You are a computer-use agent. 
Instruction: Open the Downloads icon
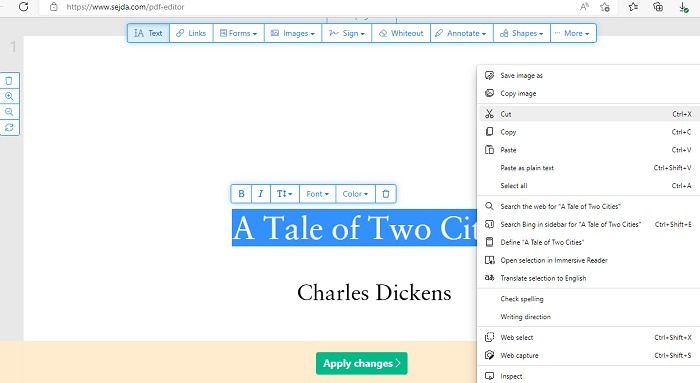pyautogui.click(x=683, y=7)
